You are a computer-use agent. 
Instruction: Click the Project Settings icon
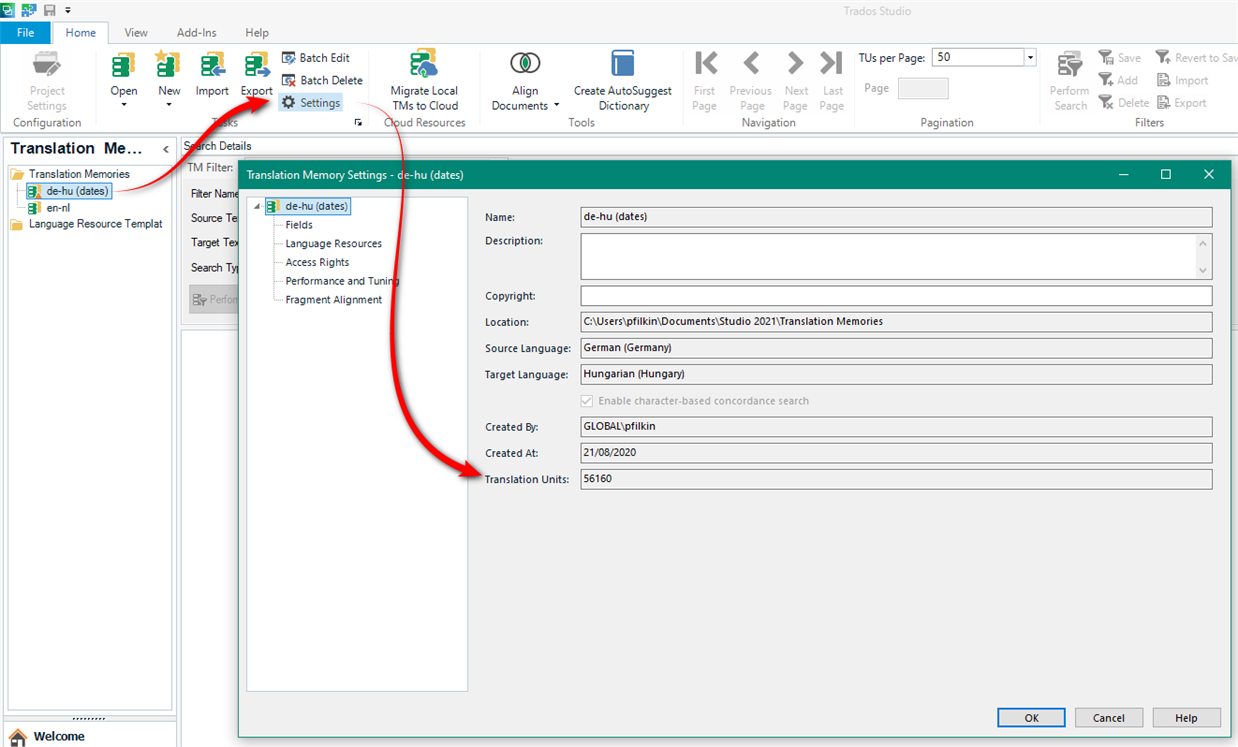click(46, 65)
